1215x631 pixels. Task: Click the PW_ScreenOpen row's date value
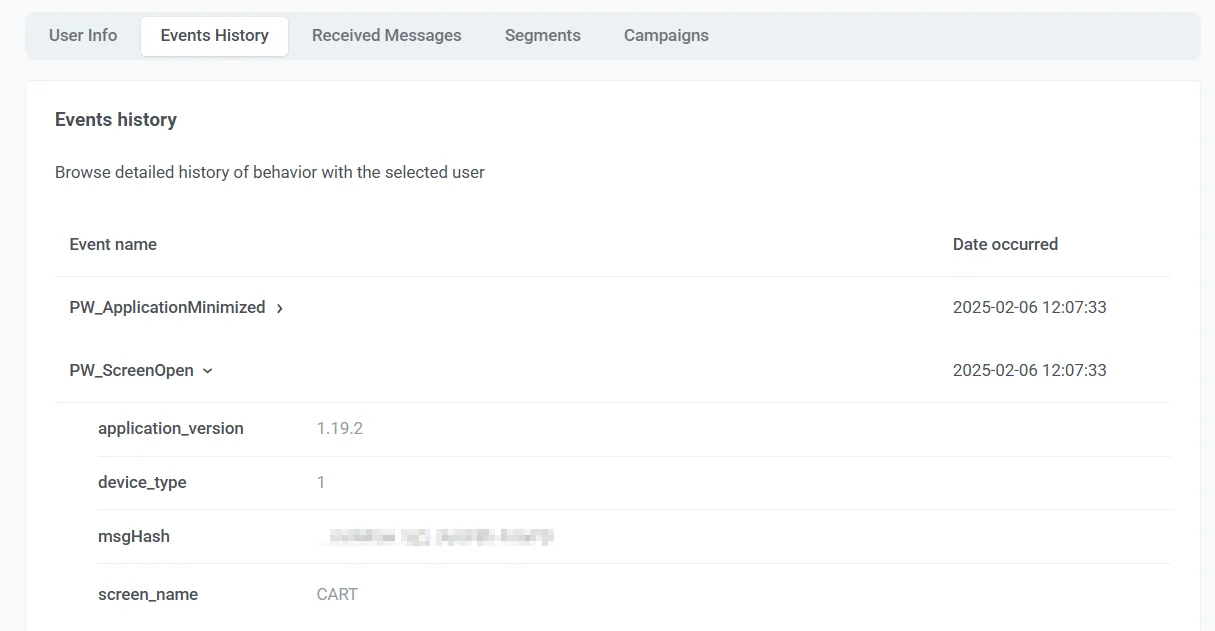click(x=1029, y=370)
